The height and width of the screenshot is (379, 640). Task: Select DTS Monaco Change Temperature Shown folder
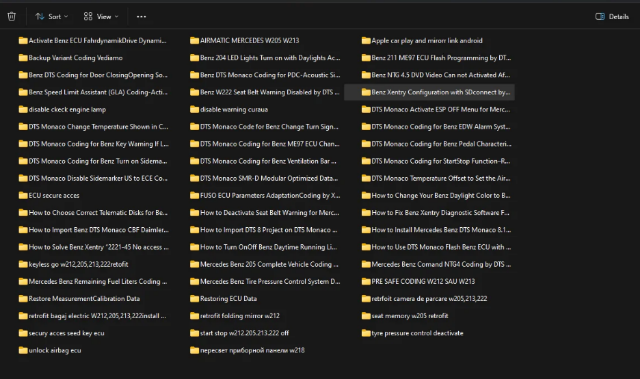click(x=98, y=126)
